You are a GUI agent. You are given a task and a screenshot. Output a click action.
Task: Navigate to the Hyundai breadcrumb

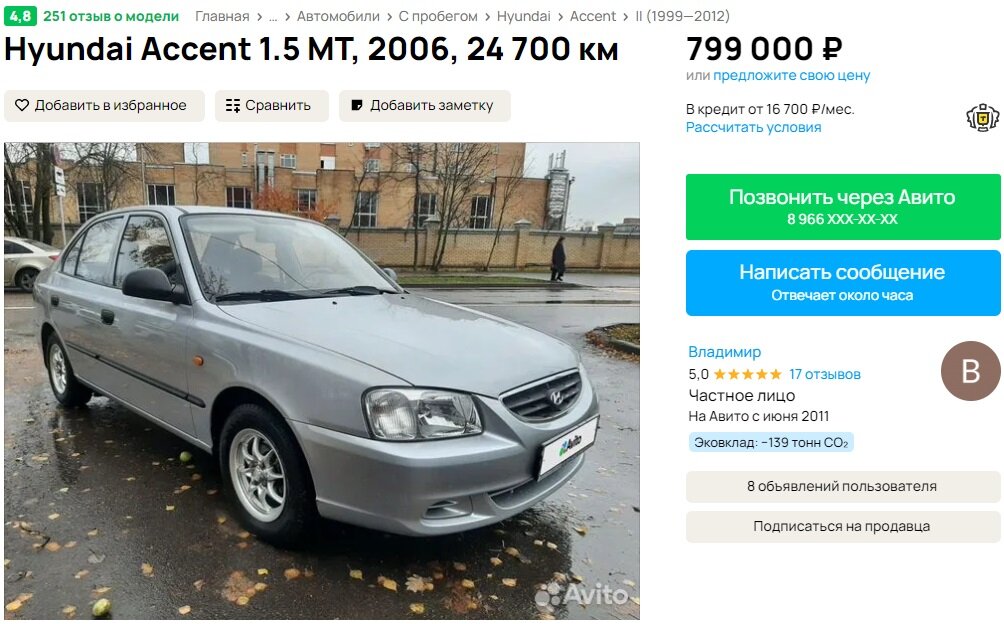pos(524,17)
